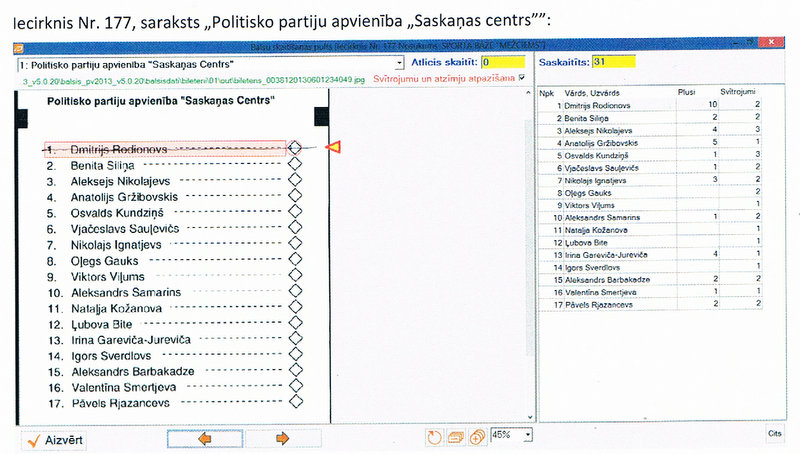Click diamond mark next to Irina Gareviča-Jureviča
The height and width of the screenshot is (454, 800).
pyautogui.click(x=295, y=338)
